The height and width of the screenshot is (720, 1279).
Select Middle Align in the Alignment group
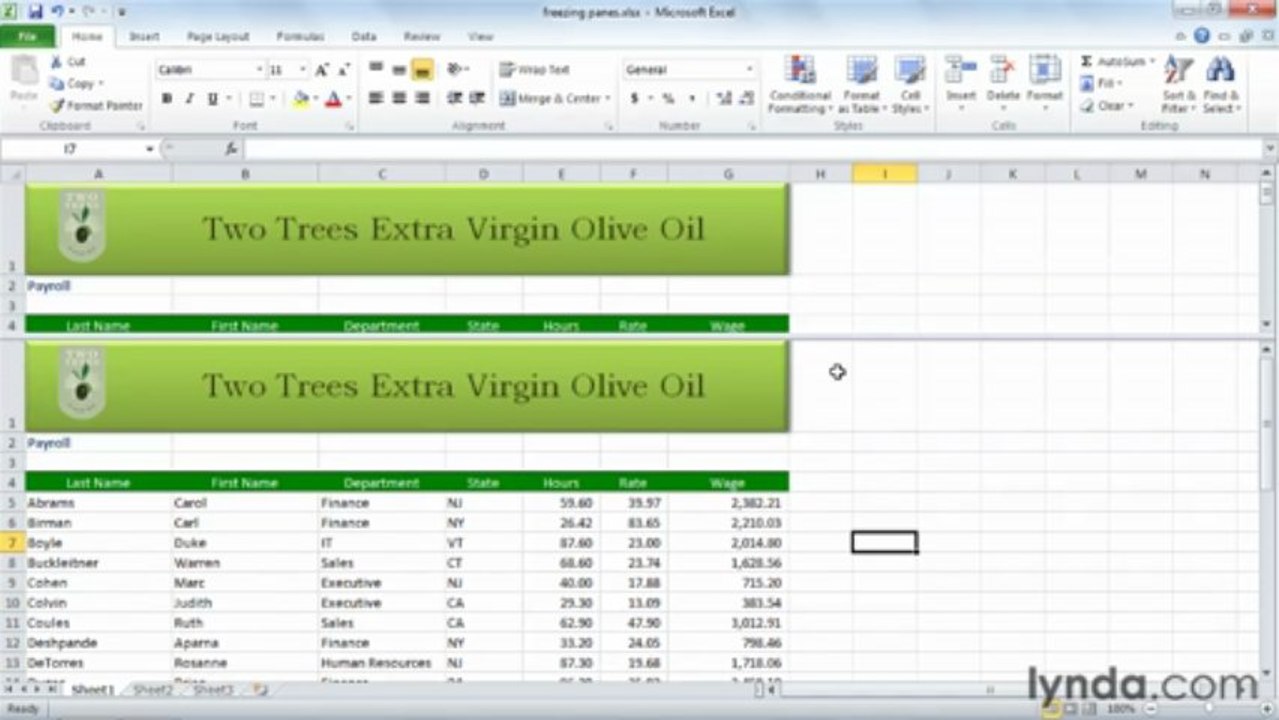pyautogui.click(x=399, y=70)
